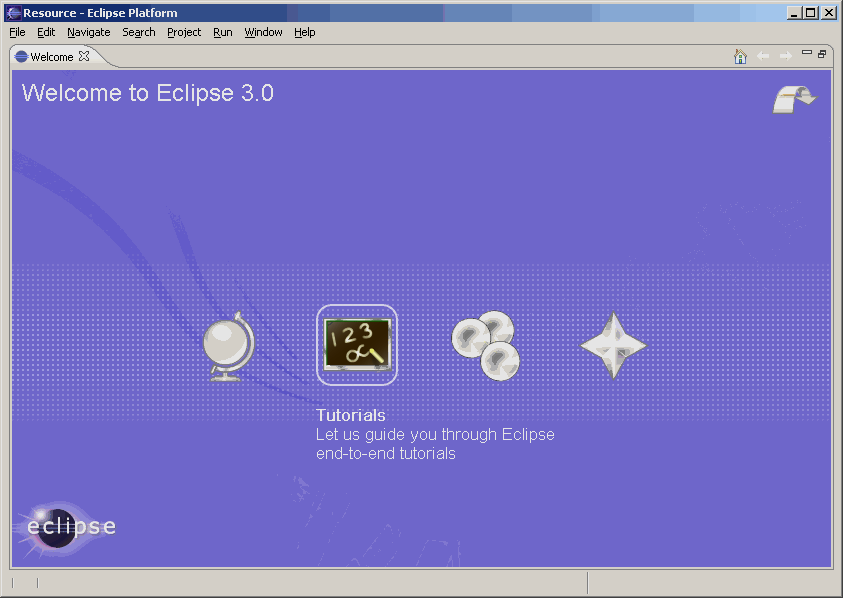843x598 pixels.
Task: Open the Edit menu
Action: tap(46, 32)
